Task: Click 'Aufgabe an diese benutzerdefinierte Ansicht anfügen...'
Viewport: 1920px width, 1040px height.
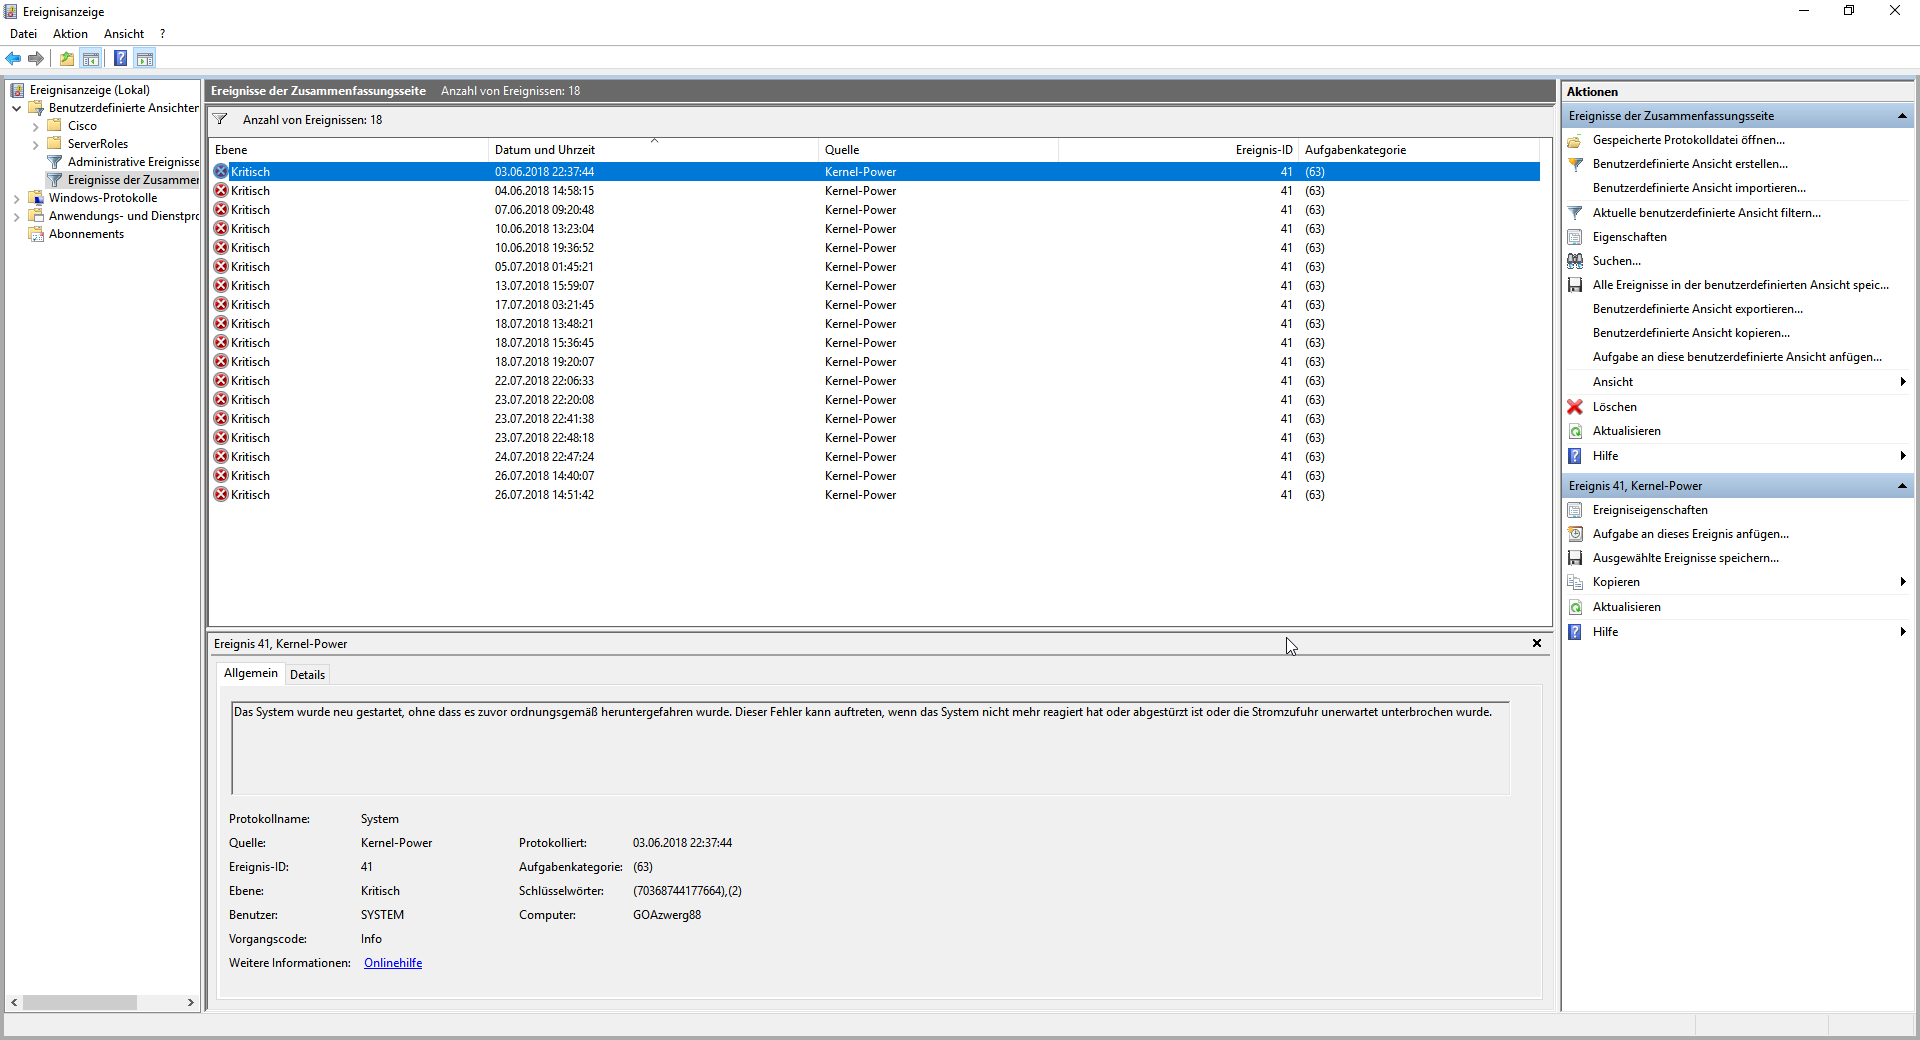Action: [1737, 357]
